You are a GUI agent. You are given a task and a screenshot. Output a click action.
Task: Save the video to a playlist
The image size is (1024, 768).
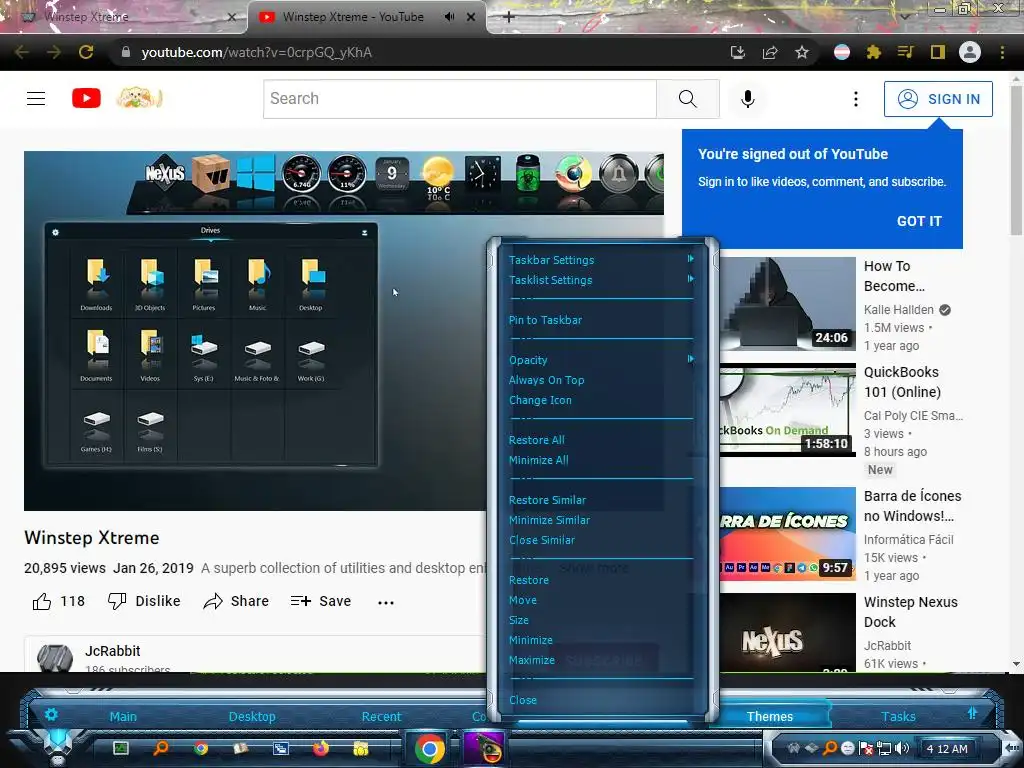click(x=321, y=601)
